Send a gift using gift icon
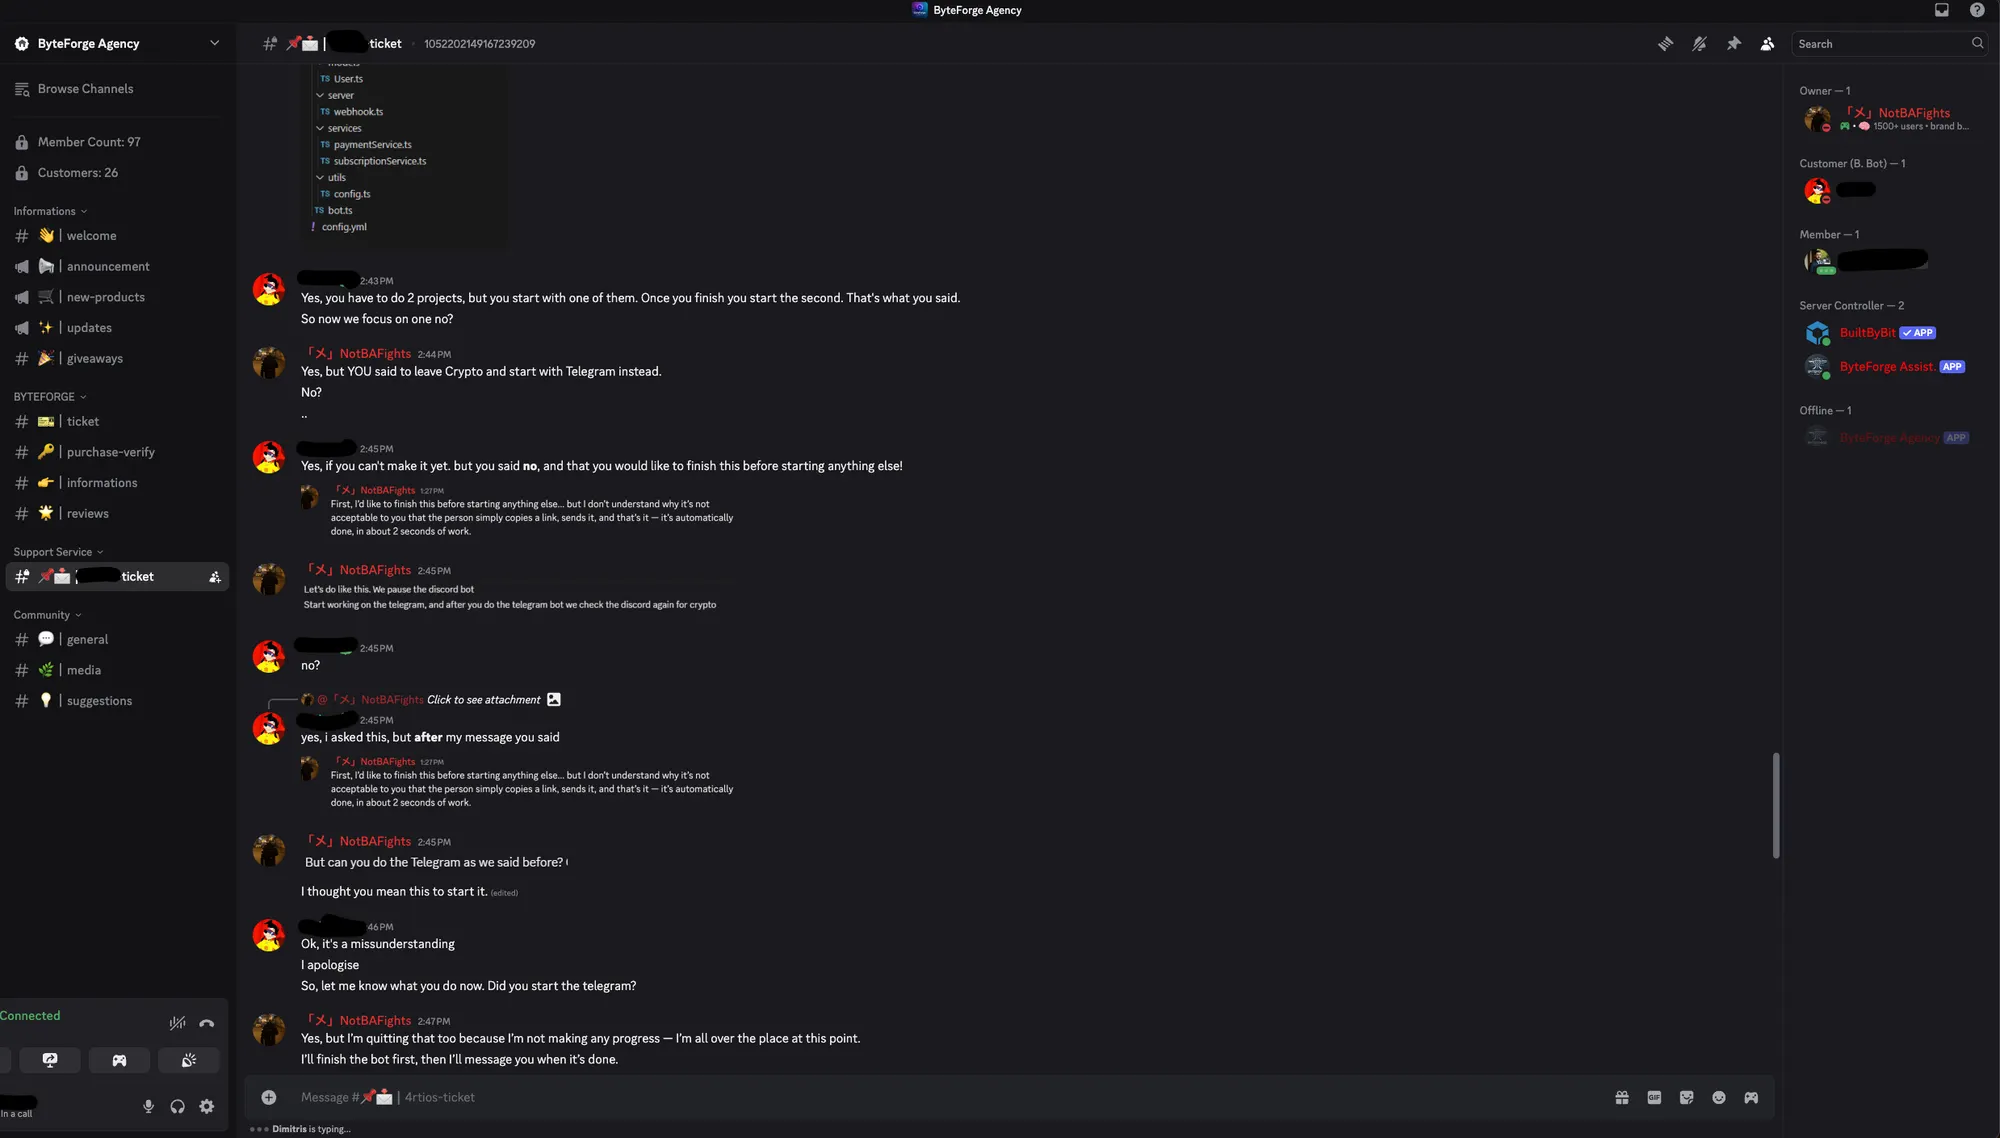 pos(1621,1097)
